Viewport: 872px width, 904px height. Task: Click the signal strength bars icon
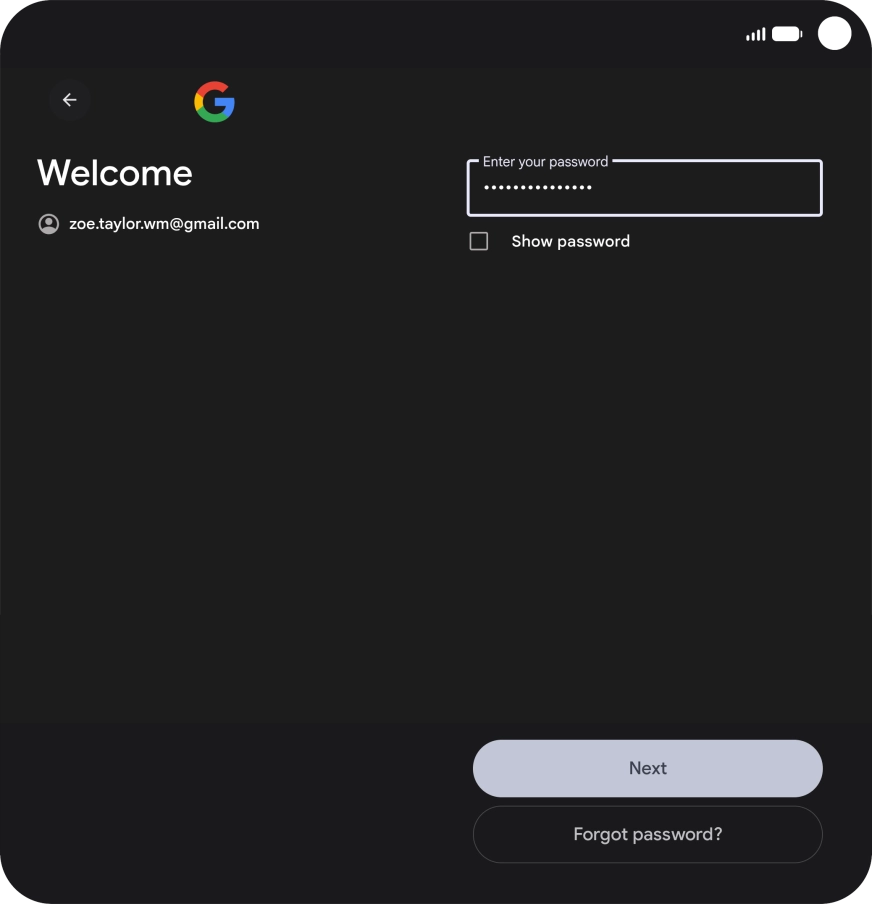[x=756, y=34]
